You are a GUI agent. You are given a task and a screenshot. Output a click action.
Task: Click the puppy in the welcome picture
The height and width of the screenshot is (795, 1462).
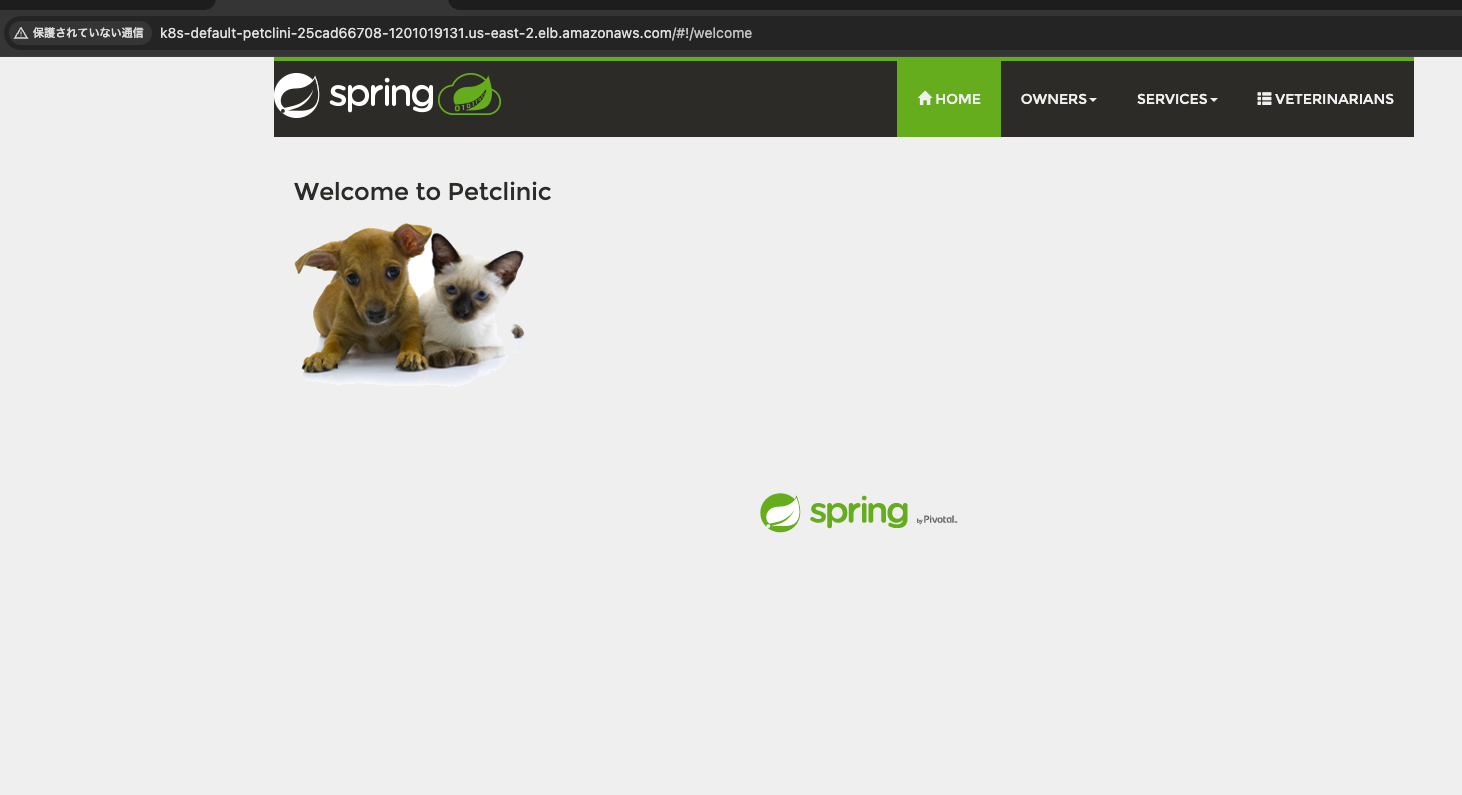pyautogui.click(x=363, y=297)
